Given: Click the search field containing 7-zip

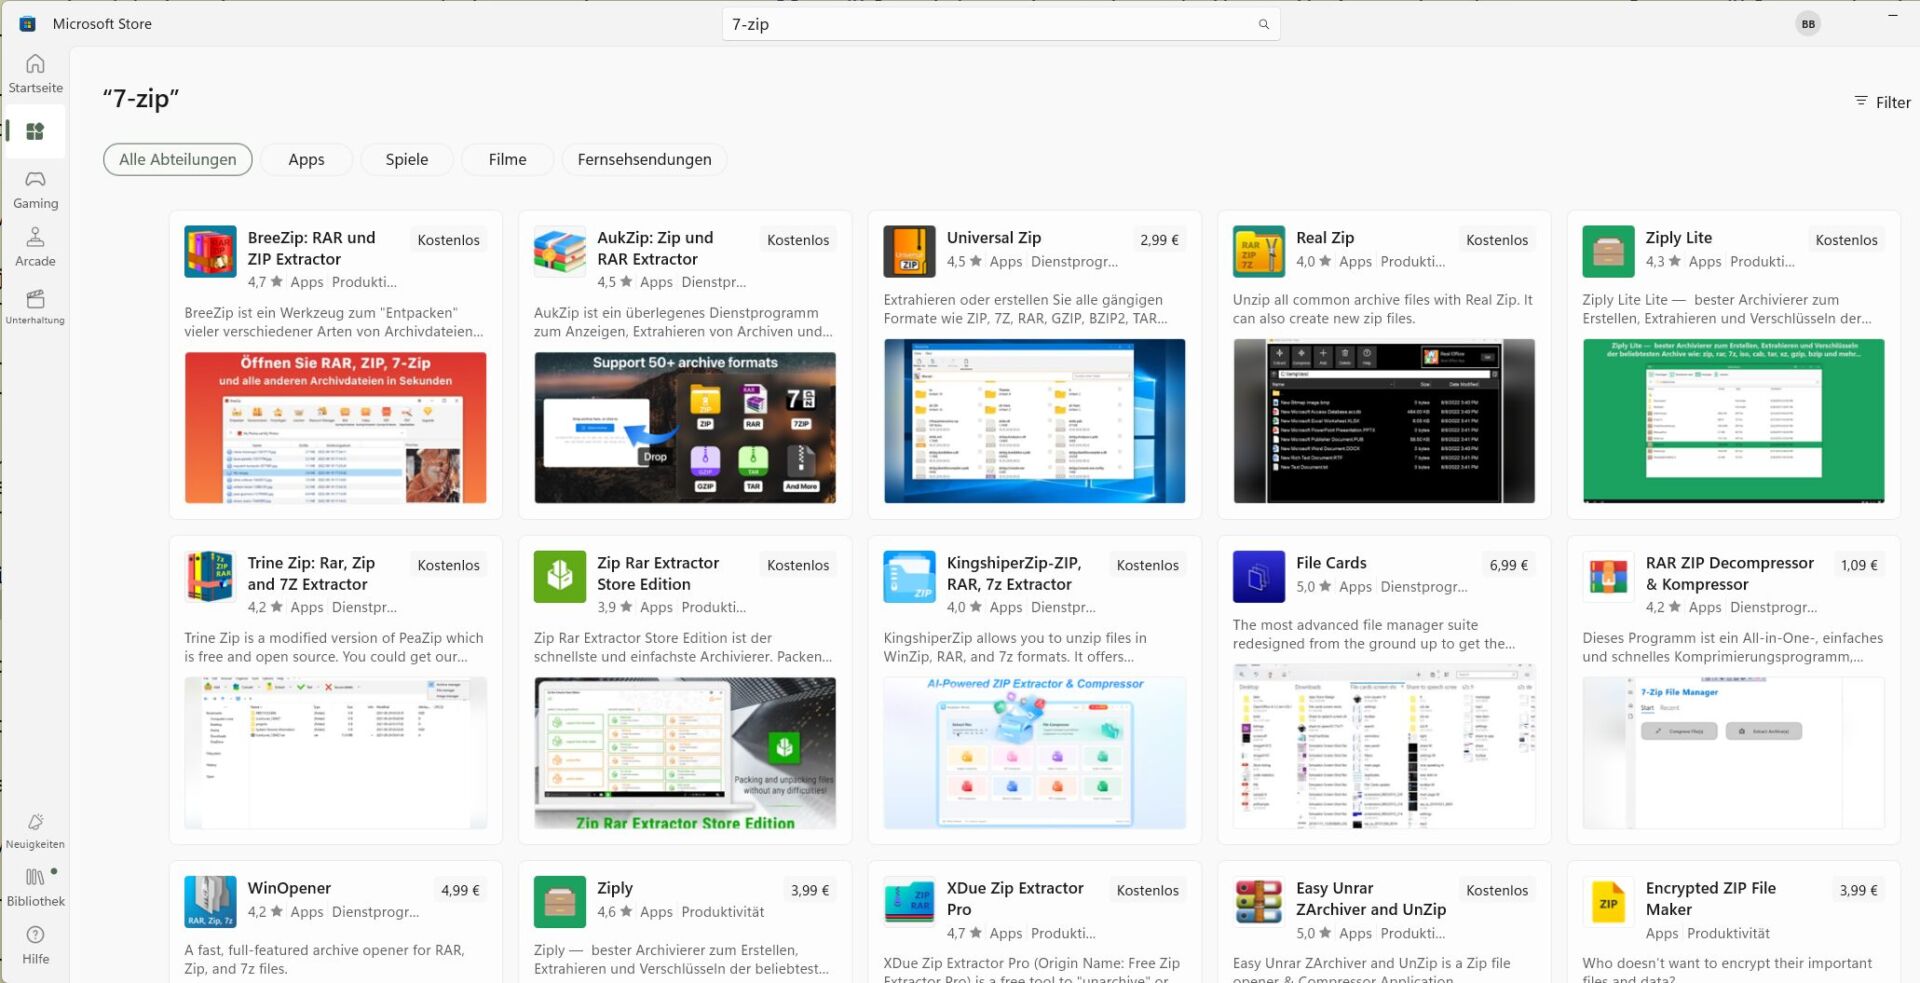Looking at the screenshot, I should pyautogui.click(x=1000, y=24).
